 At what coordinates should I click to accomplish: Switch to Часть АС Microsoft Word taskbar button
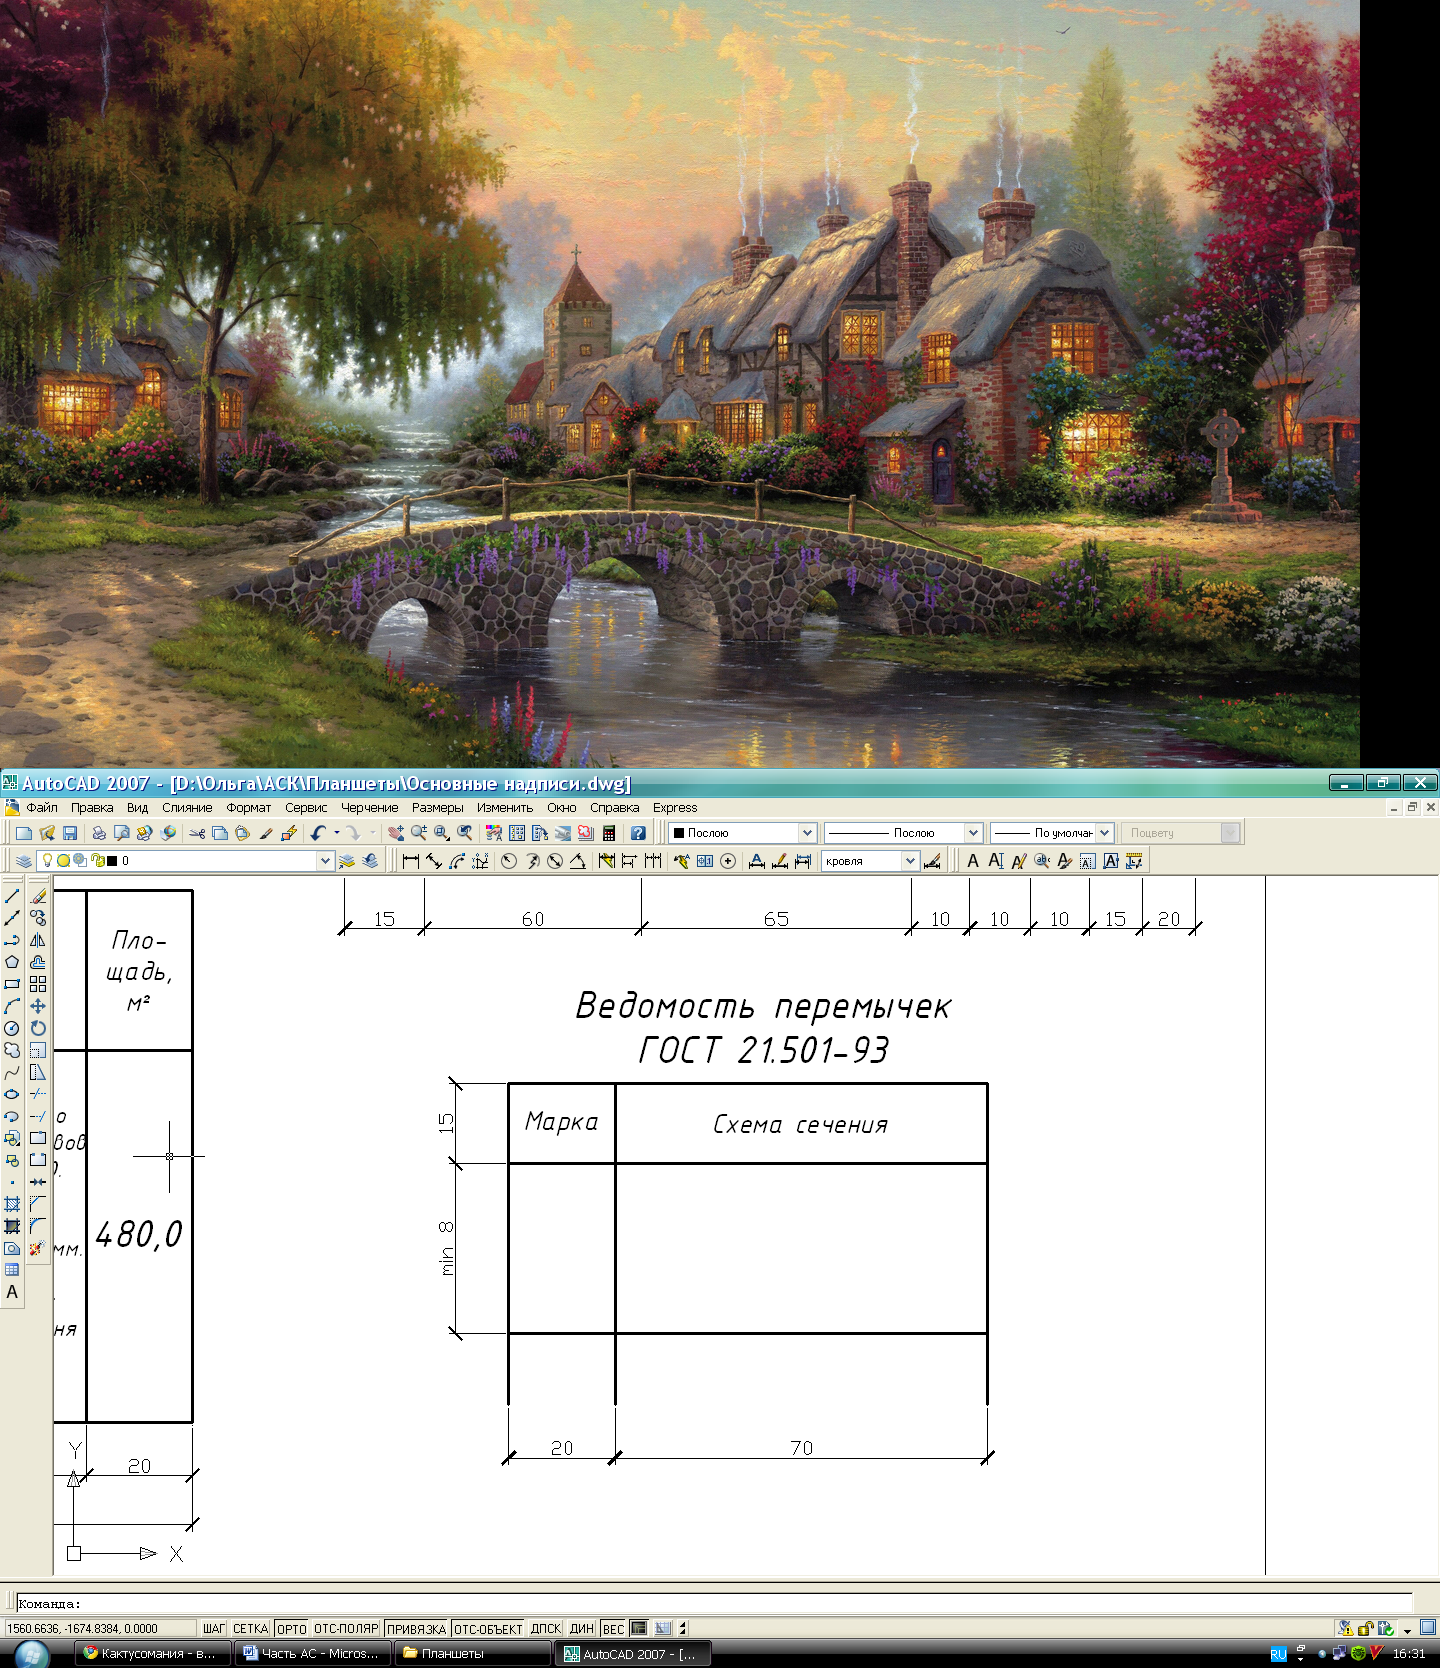pos(312,1654)
